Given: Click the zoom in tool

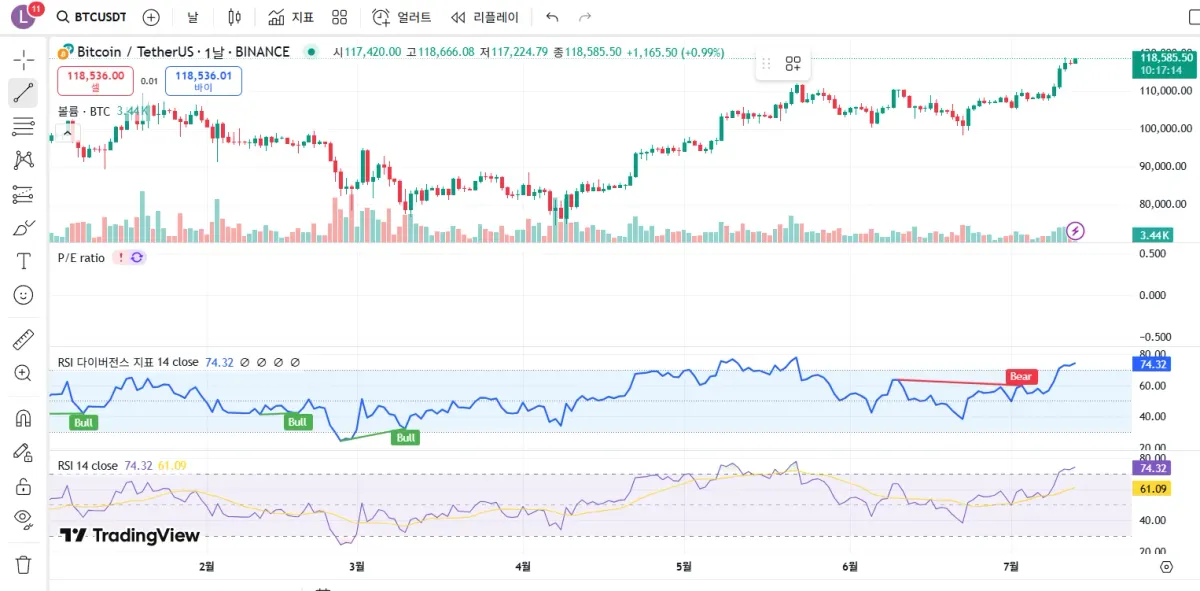Looking at the screenshot, I should point(23,373).
